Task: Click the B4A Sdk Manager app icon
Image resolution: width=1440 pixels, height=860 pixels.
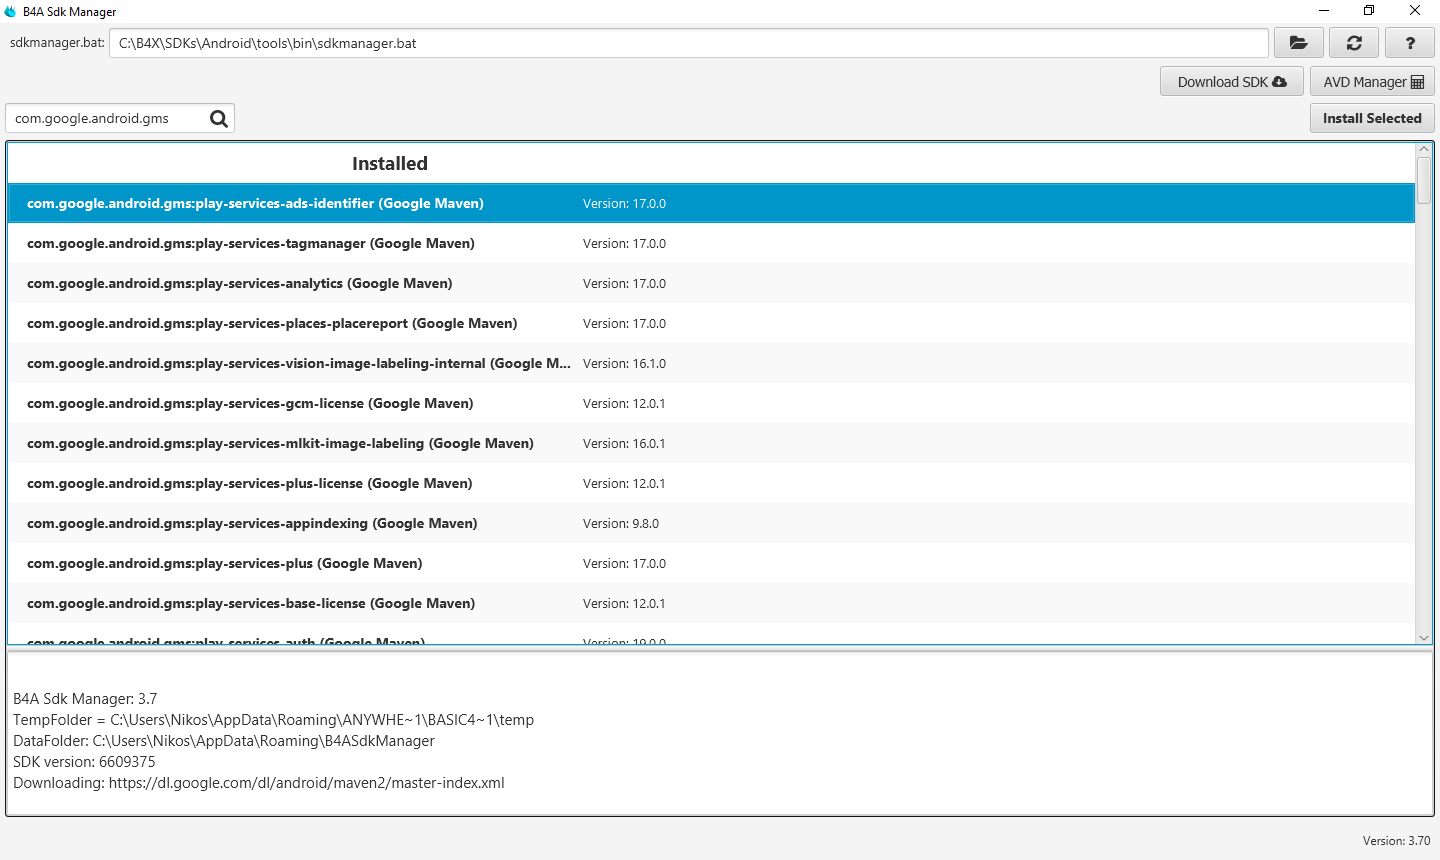Action: 11,11
